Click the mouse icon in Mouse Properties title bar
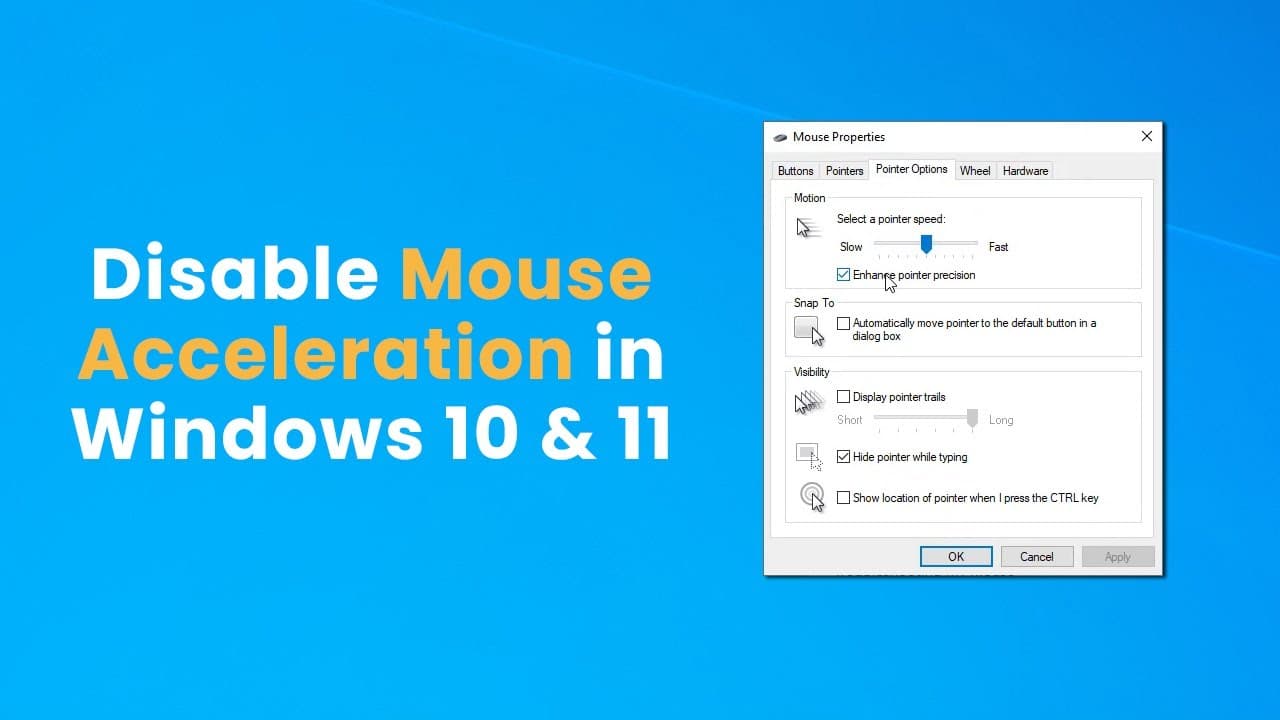 coord(780,137)
